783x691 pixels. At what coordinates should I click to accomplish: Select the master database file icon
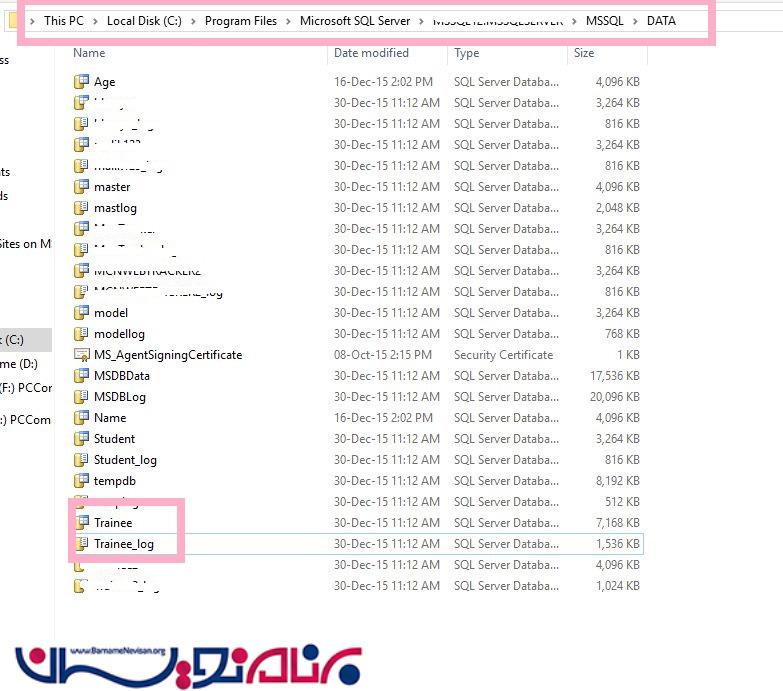[81, 187]
